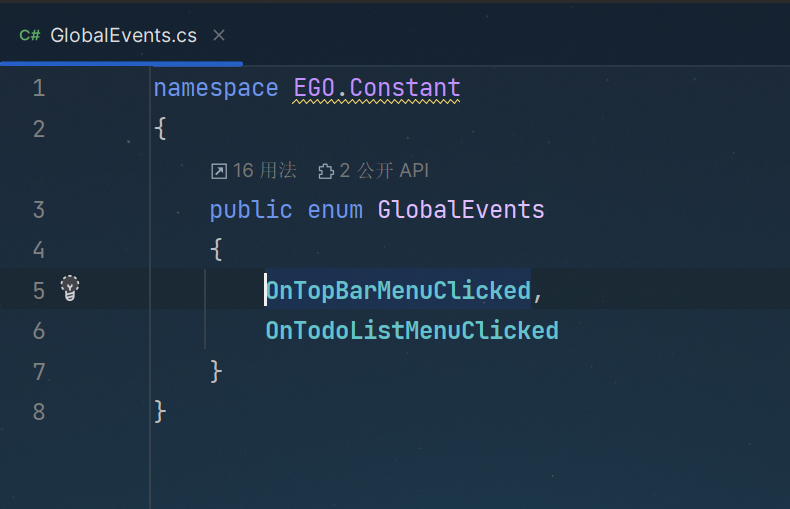Close the GlobalEvents.cs tab
Image resolution: width=790 pixels, height=509 pixels.
[219, 36]
